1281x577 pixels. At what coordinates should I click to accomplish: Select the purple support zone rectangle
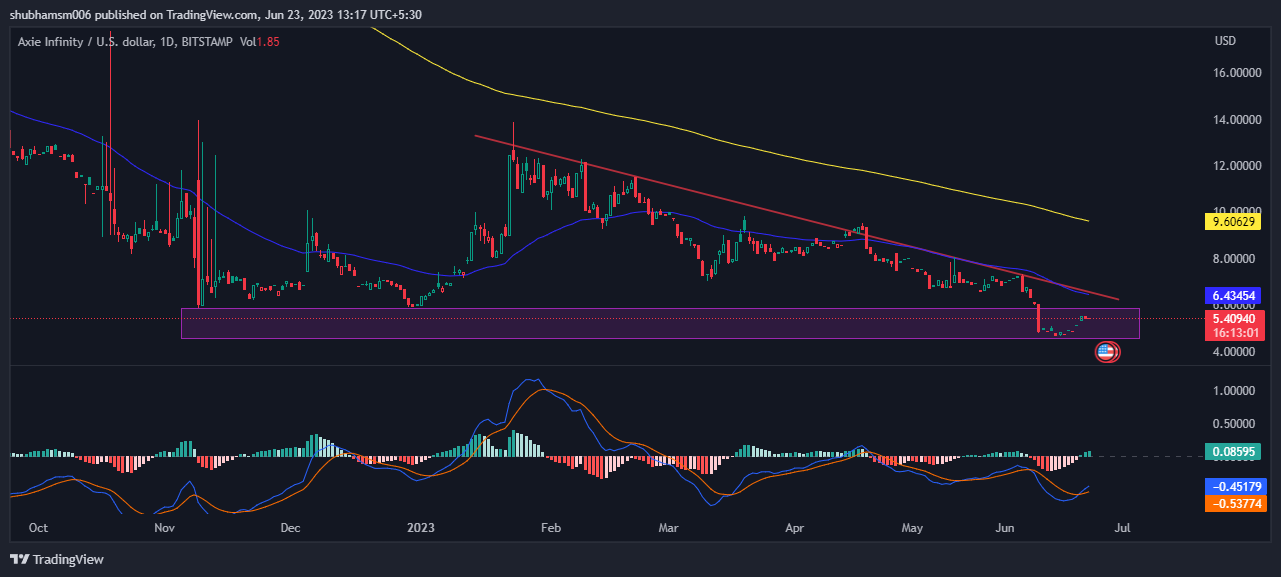tap(660, 323)
